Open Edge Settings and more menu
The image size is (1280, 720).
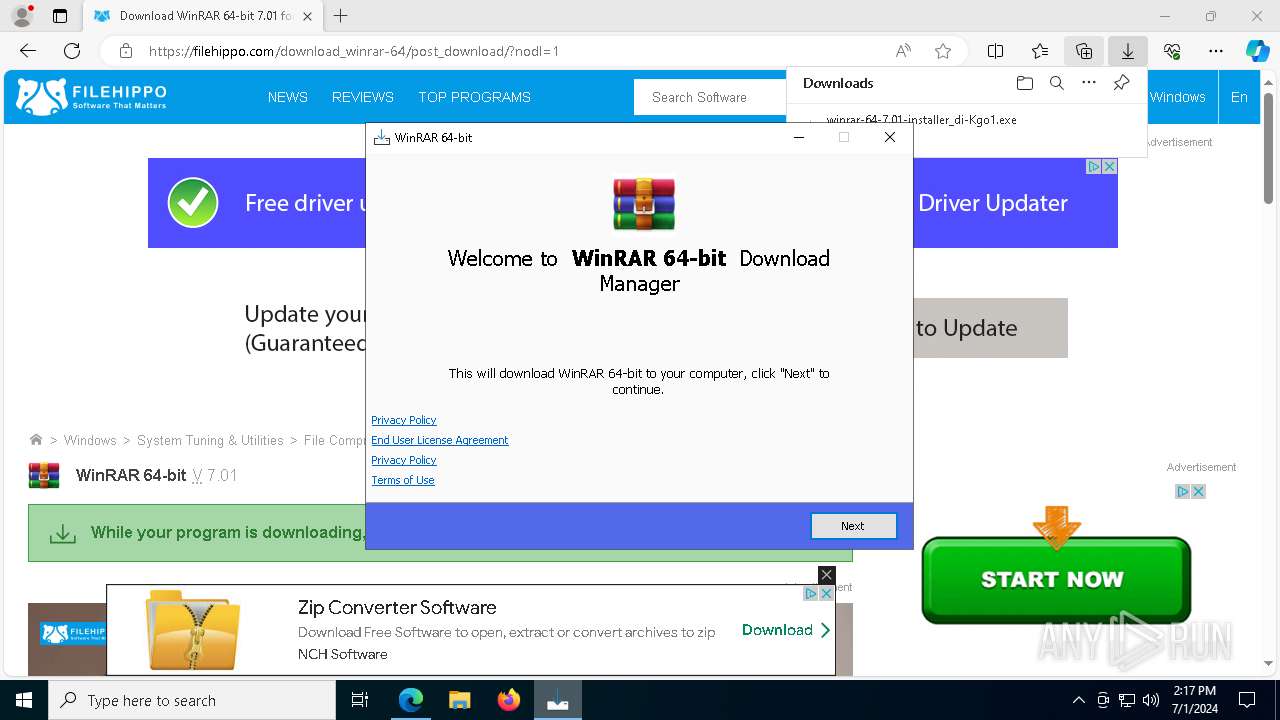coord(1216,51)
